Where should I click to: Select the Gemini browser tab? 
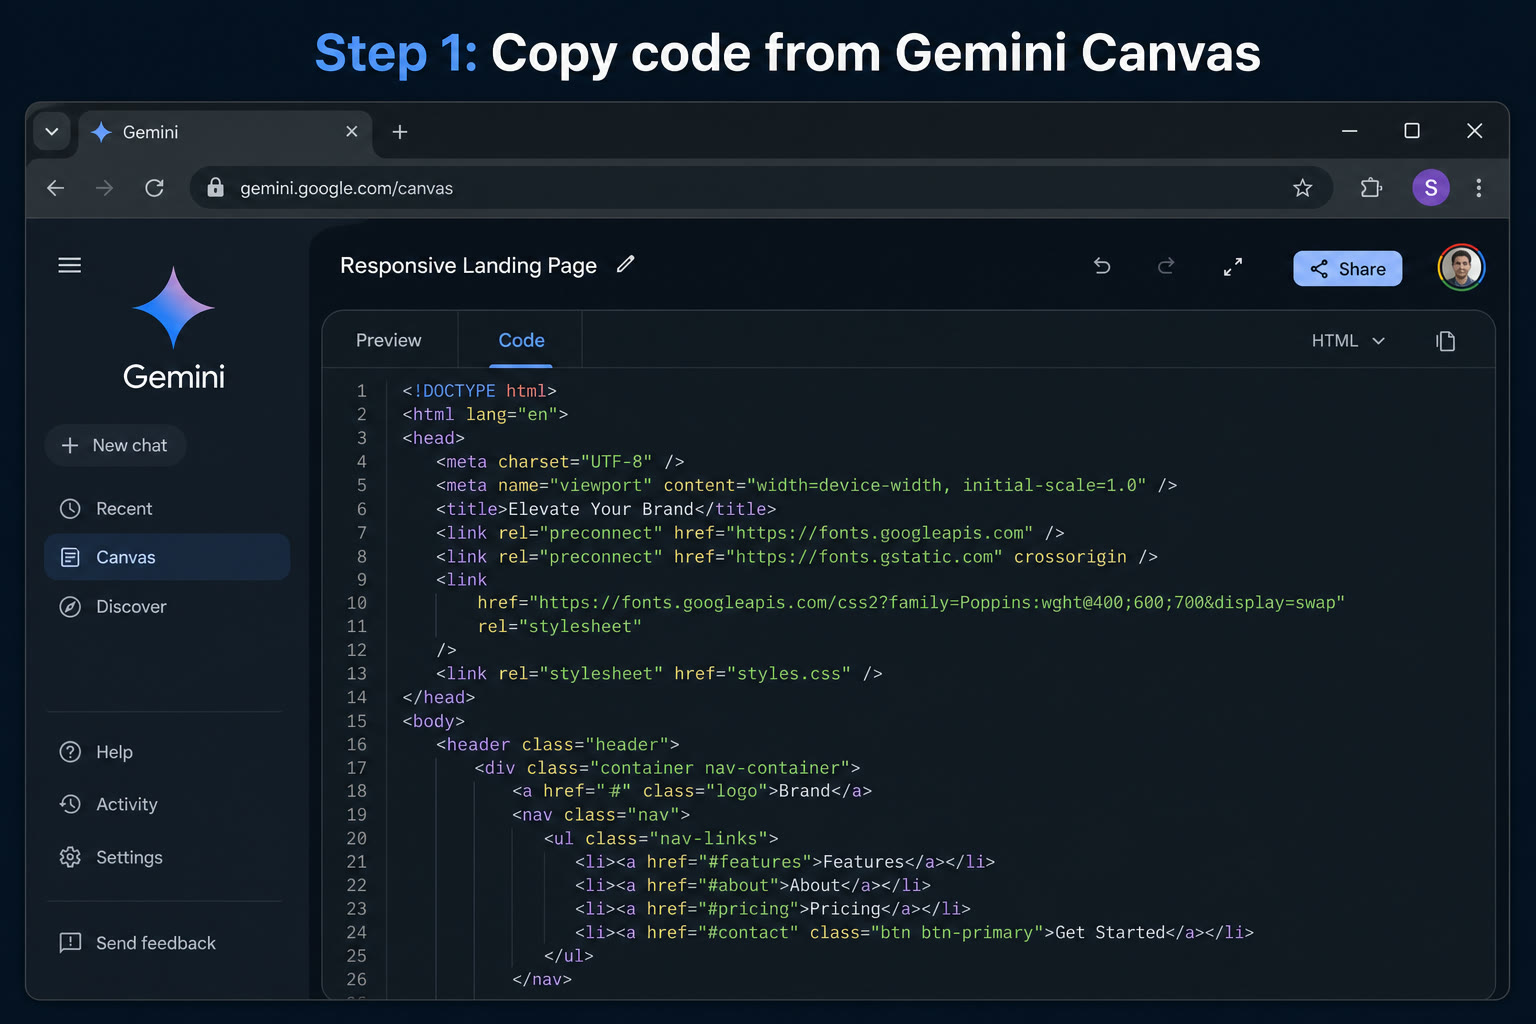[x=225, y=132]
